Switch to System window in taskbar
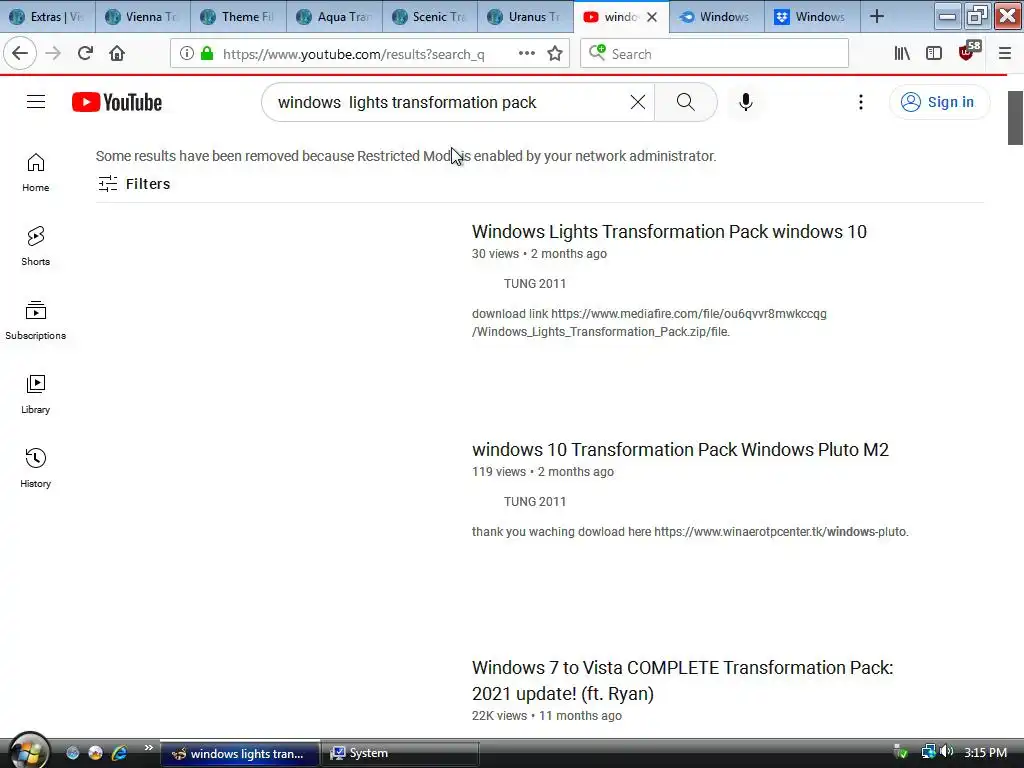The width and height of the screenshot is (1024, 768). 400,753
